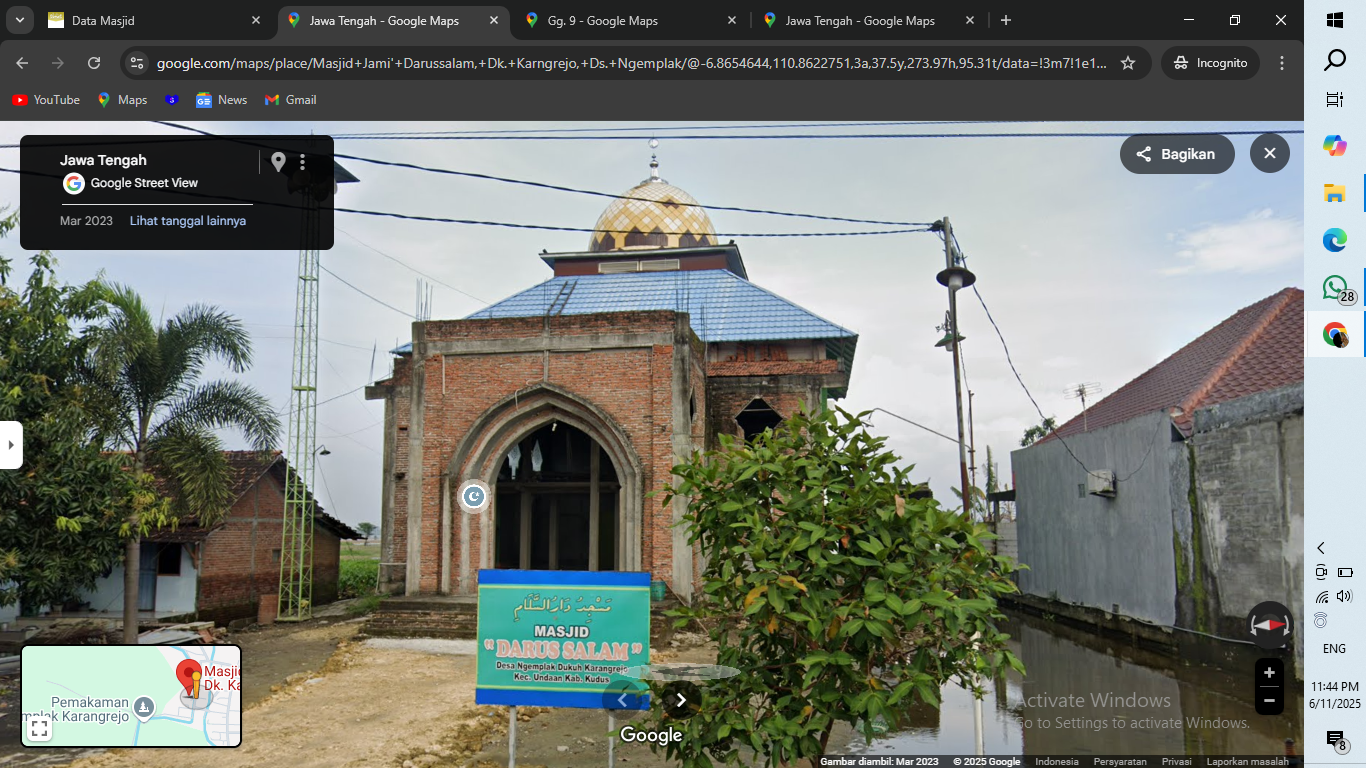Move Street View using the left arrow
1366x768 pixels.
tap(622, 700)
